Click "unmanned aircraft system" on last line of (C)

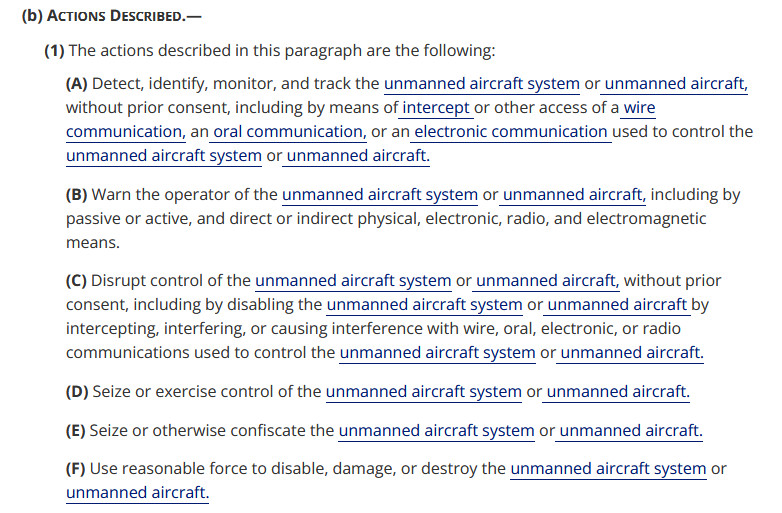coord(437,352)
